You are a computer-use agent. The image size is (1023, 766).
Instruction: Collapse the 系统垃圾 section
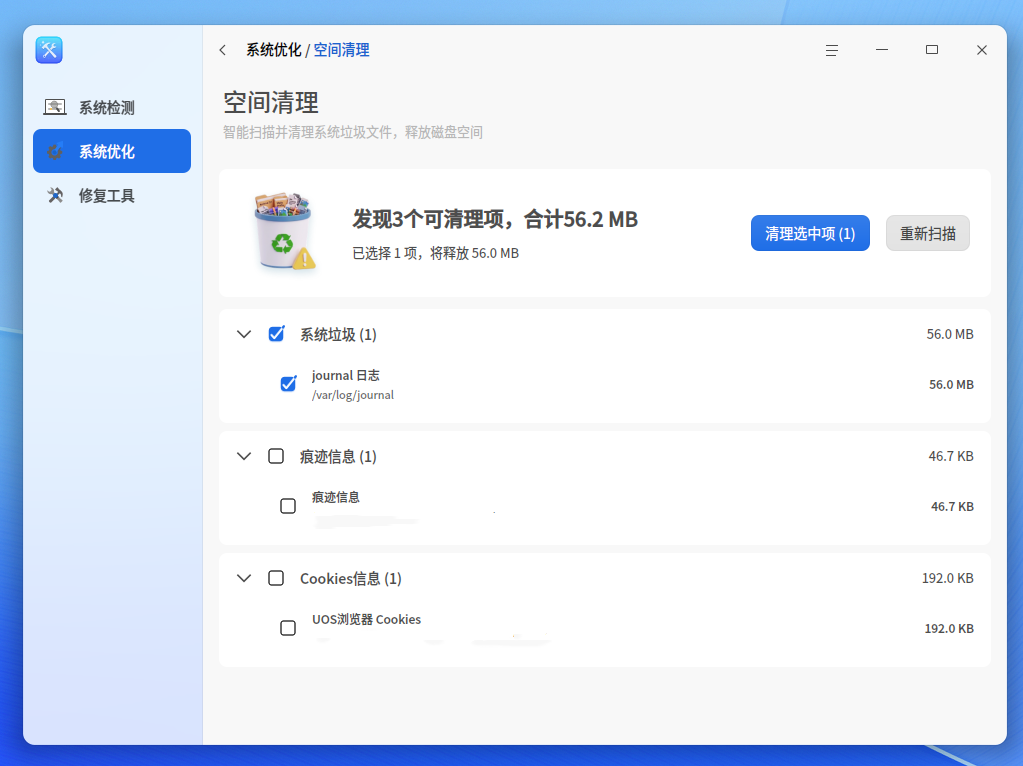tap(244, 334)
